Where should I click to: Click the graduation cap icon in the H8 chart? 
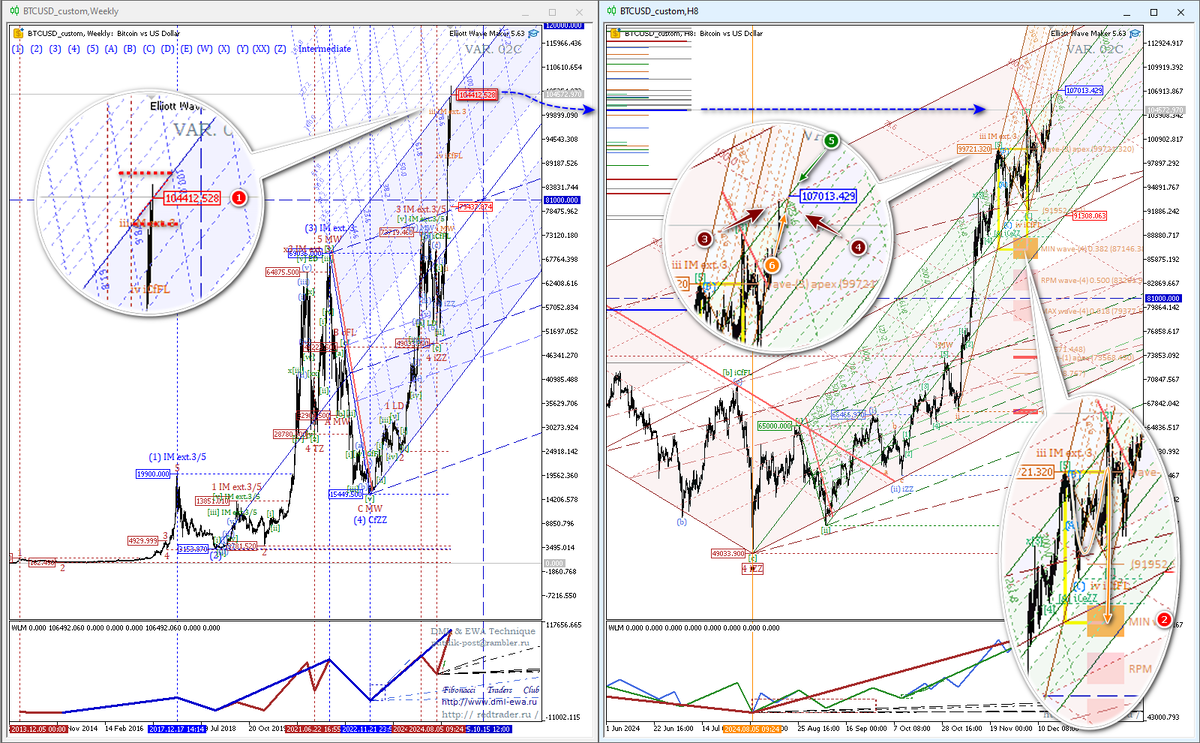[x=1135, y=33]
